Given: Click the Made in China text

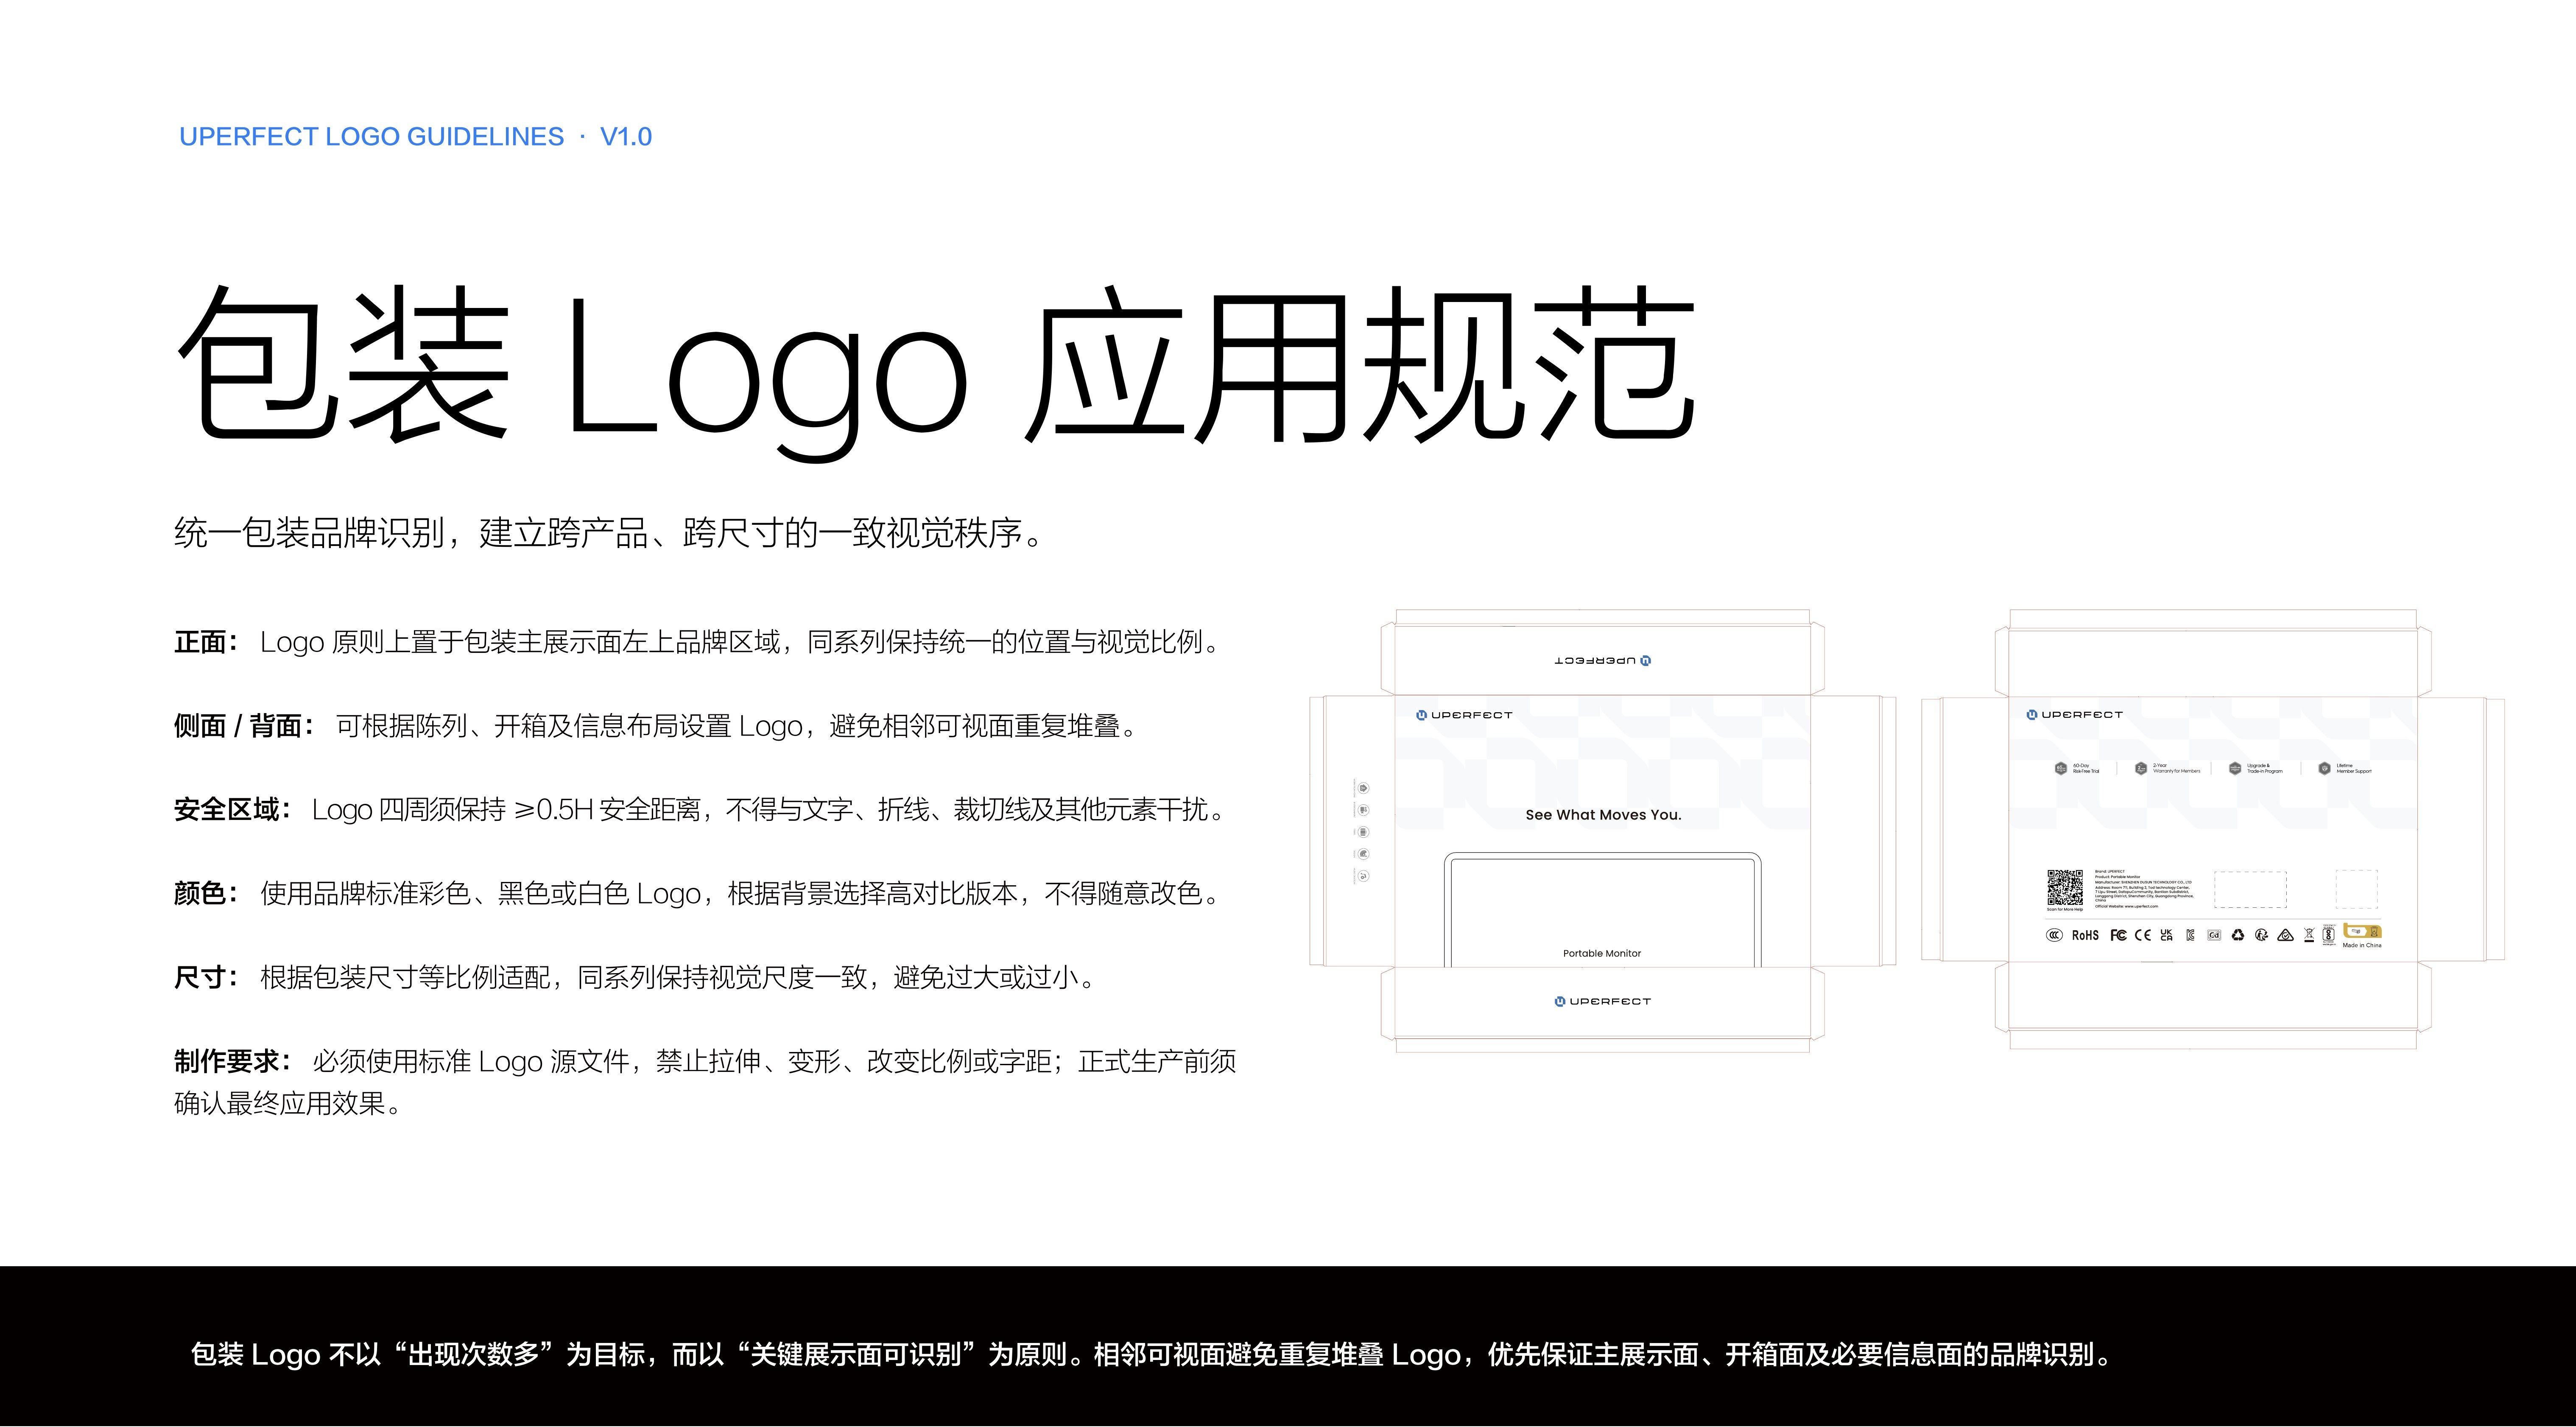Looking at the screenshot, I should point(2362,945).
